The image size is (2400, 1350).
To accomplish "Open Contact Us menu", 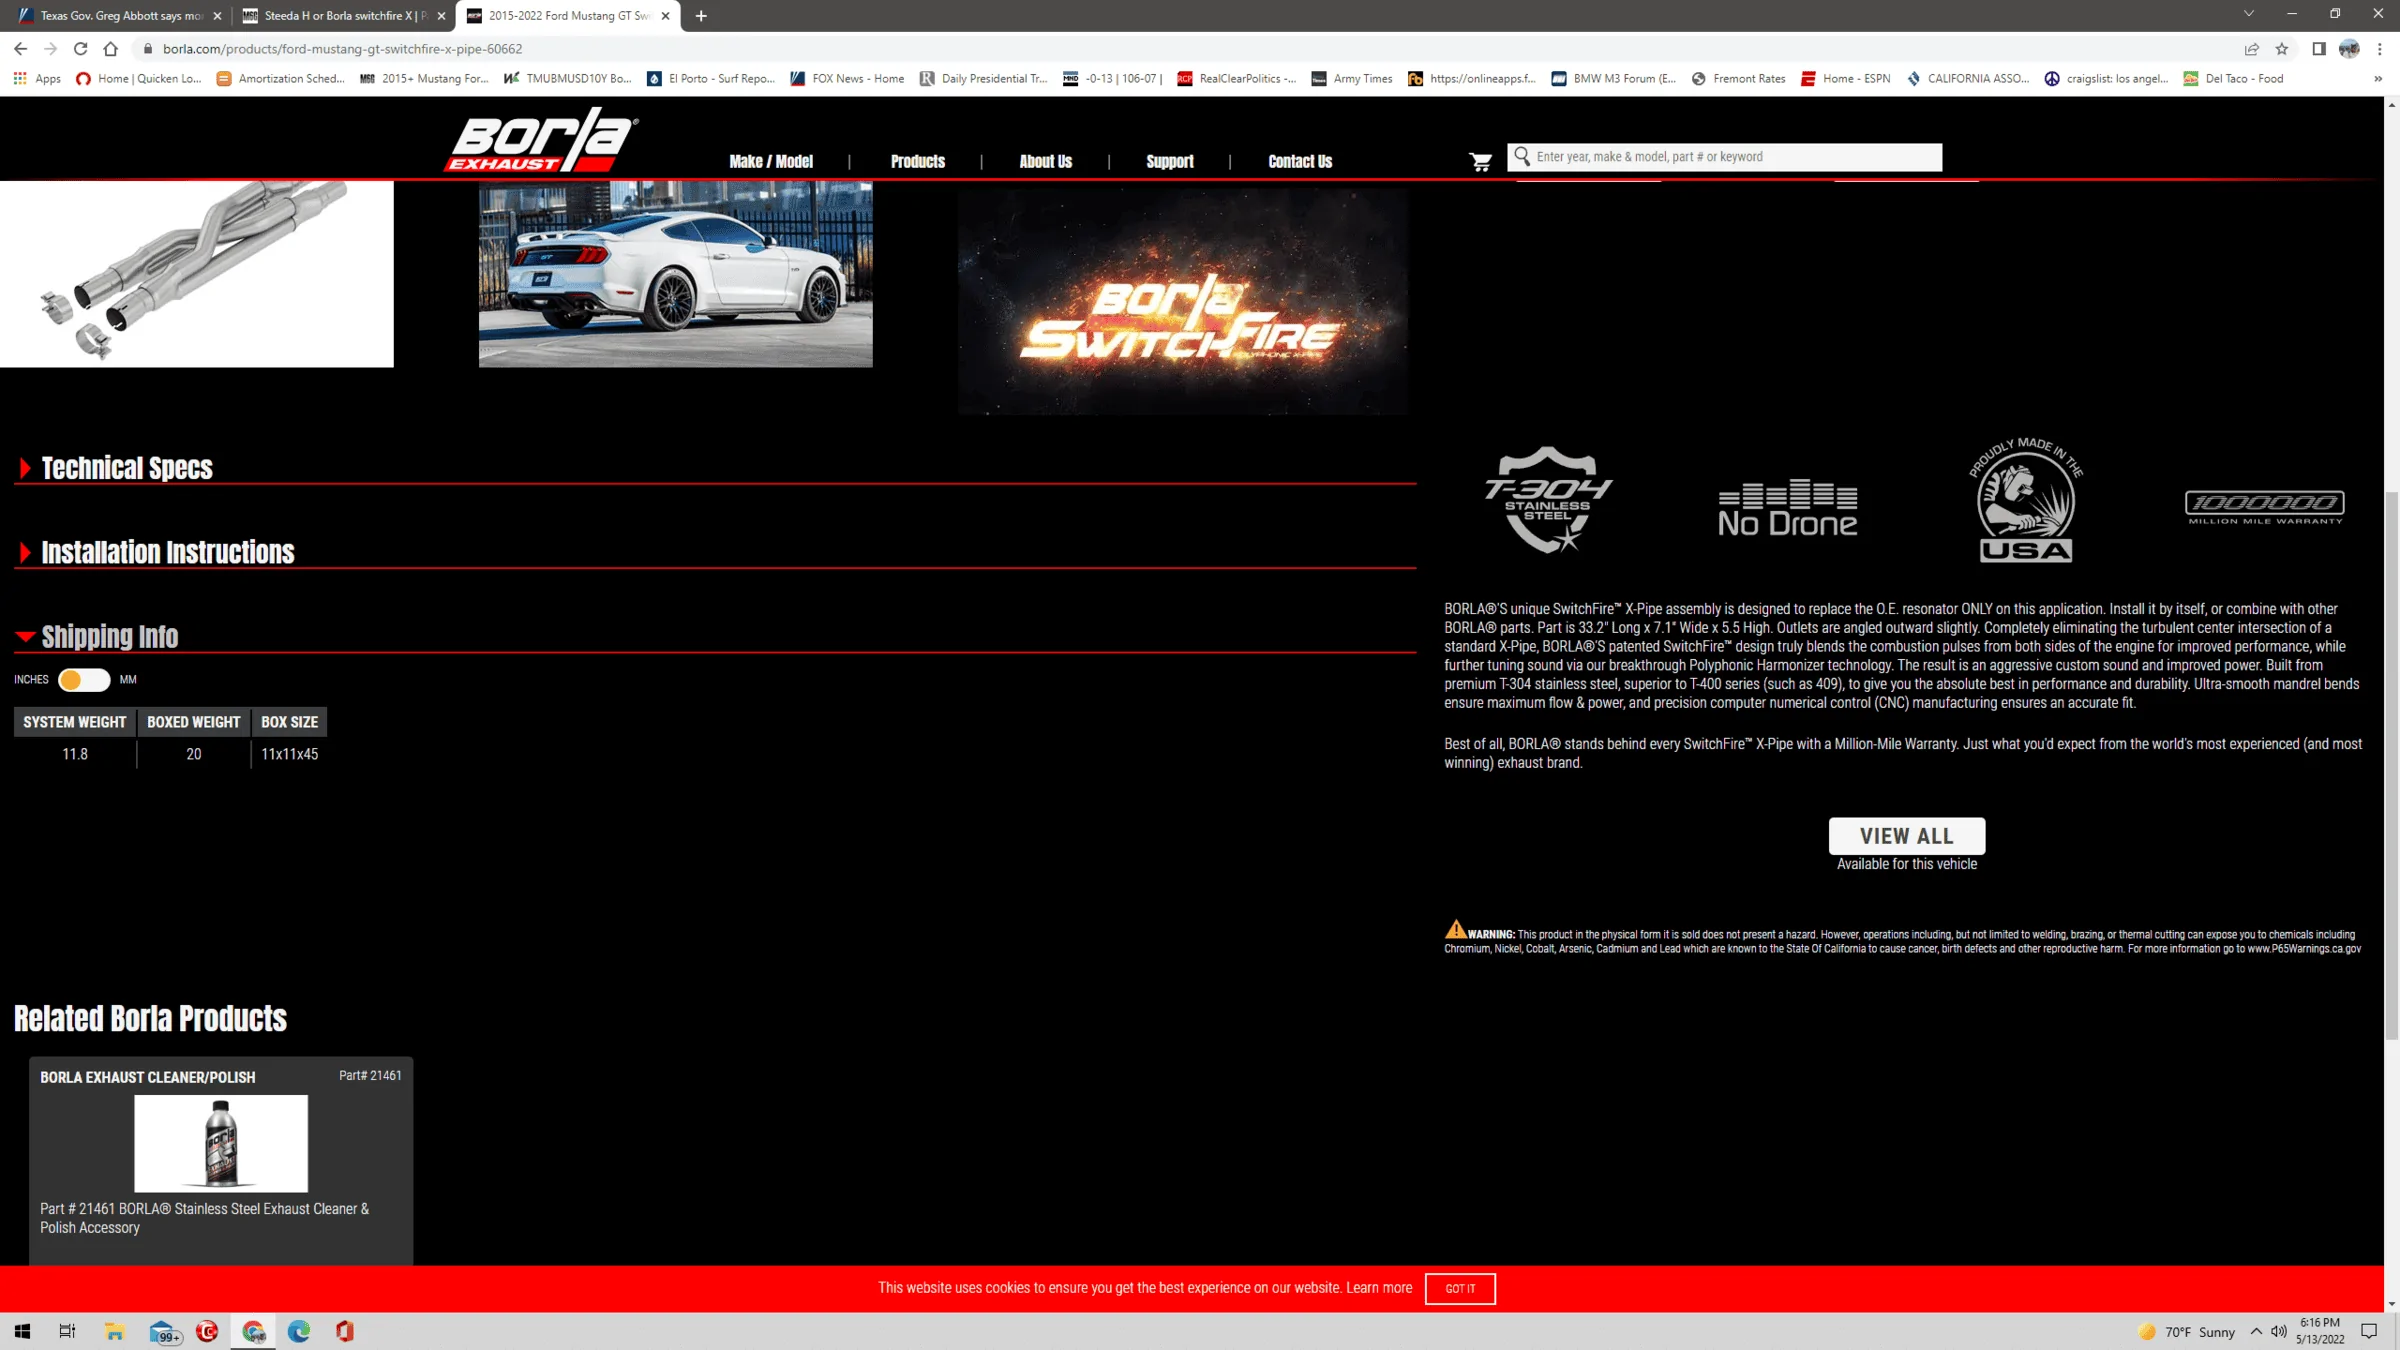I will [1300, 161].
